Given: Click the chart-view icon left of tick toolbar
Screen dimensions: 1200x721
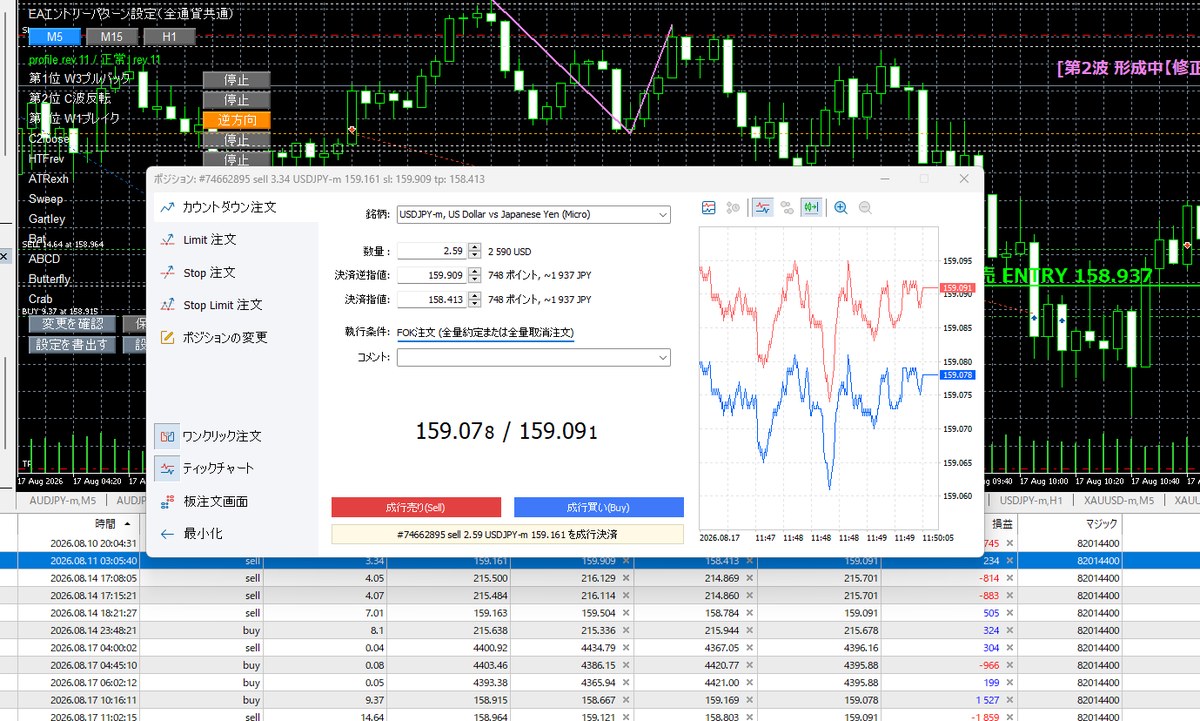Looking at the screenshot, I should (x=709, y=208).
